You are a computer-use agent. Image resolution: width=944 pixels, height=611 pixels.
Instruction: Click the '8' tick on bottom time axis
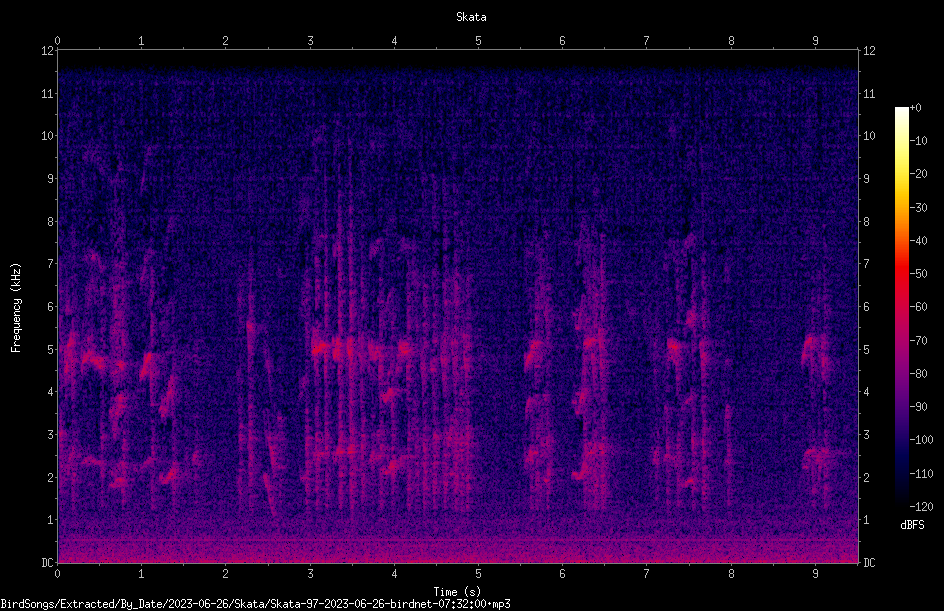pos(731,574)
